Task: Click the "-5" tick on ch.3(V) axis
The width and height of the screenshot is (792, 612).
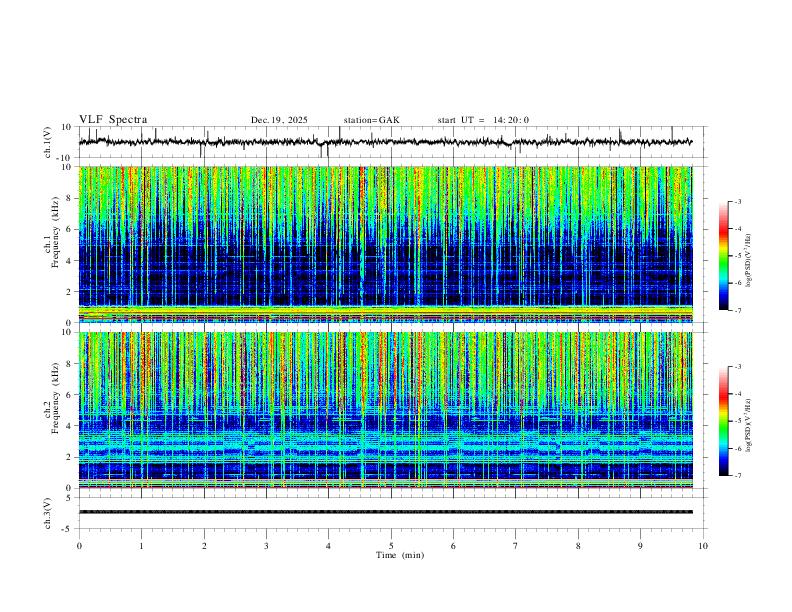Action: (68, 529)
